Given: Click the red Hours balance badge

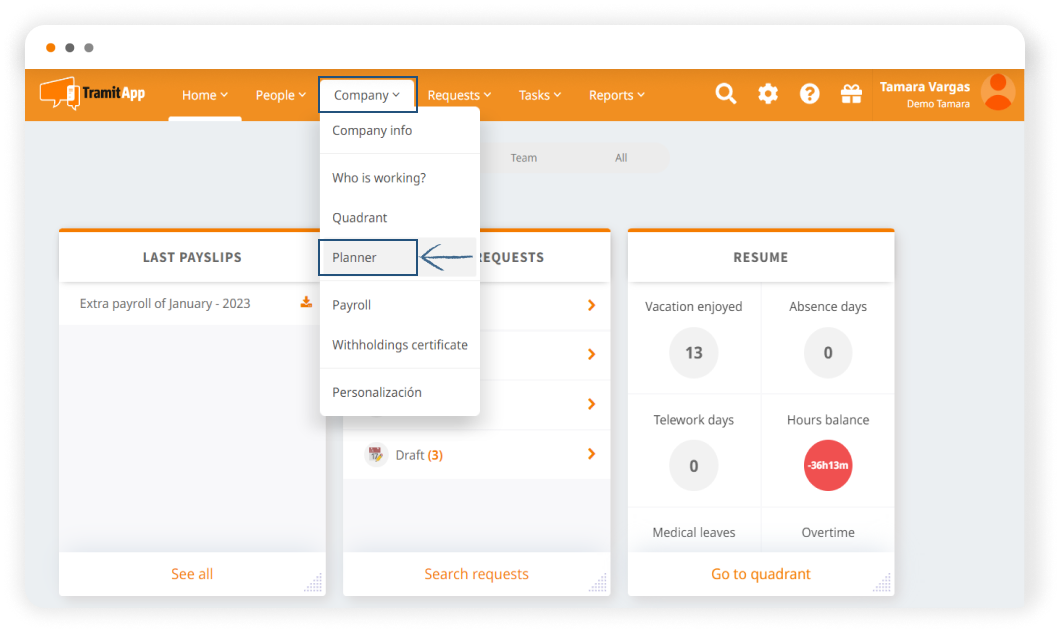Looking at the screenshot, I should pos(827,466).
